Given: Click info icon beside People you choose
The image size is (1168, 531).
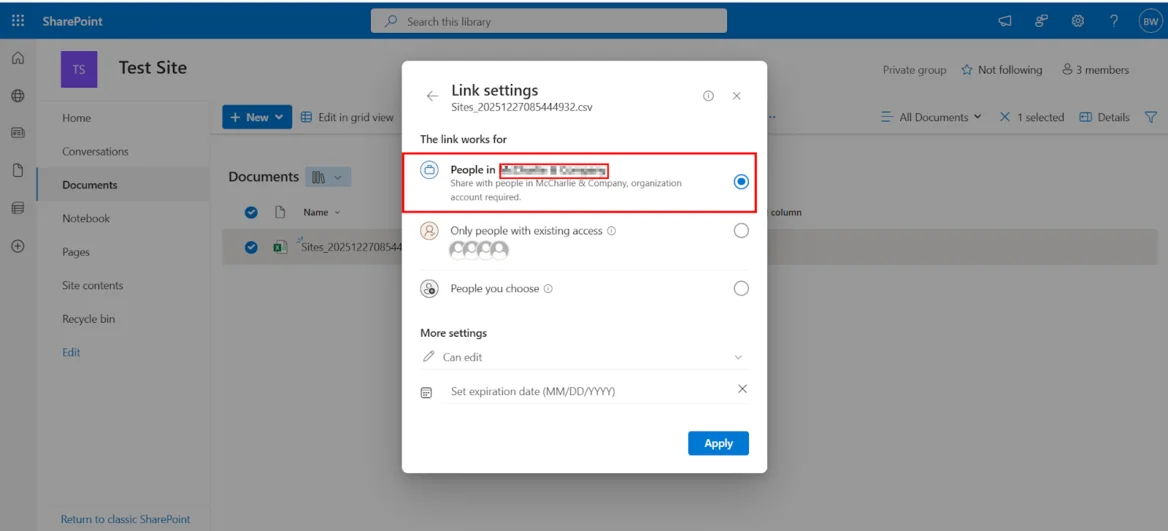Looking at the screenshot, I should point(548,288).
